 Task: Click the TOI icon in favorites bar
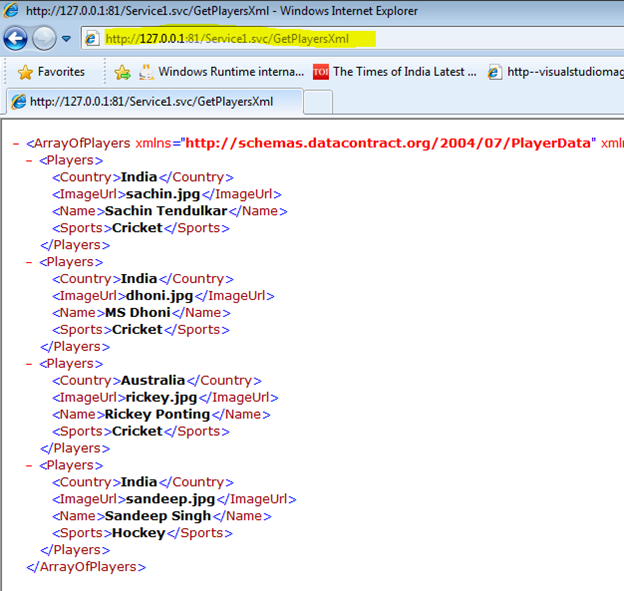(x=320, y=72)
